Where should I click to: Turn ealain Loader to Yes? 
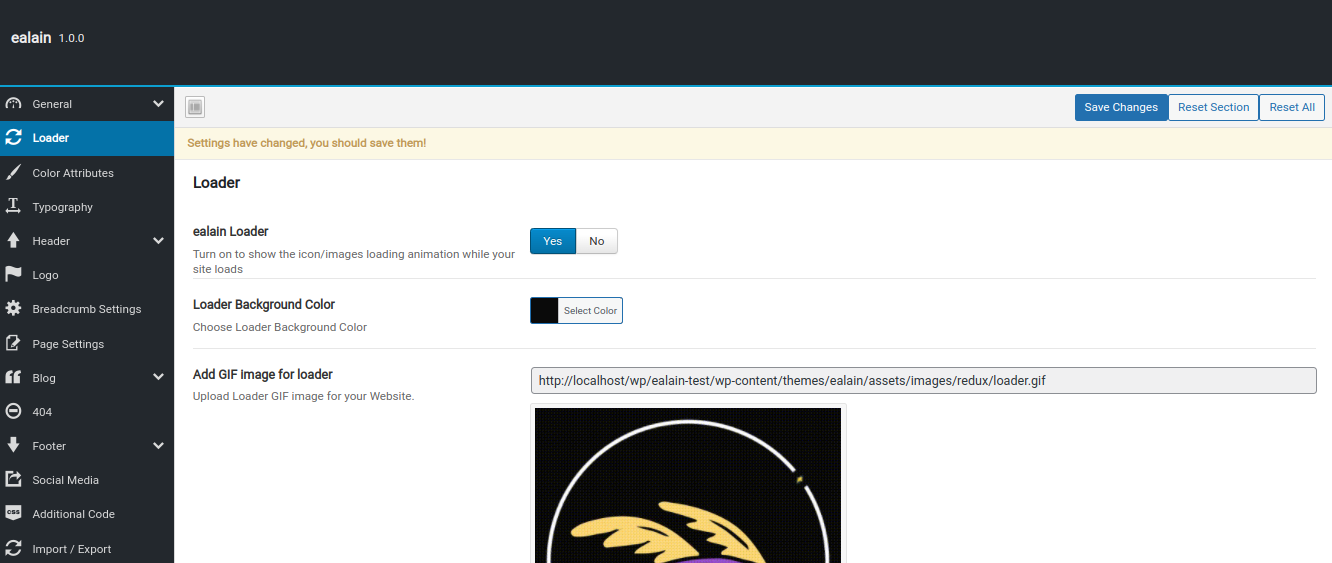coord(553,241)
